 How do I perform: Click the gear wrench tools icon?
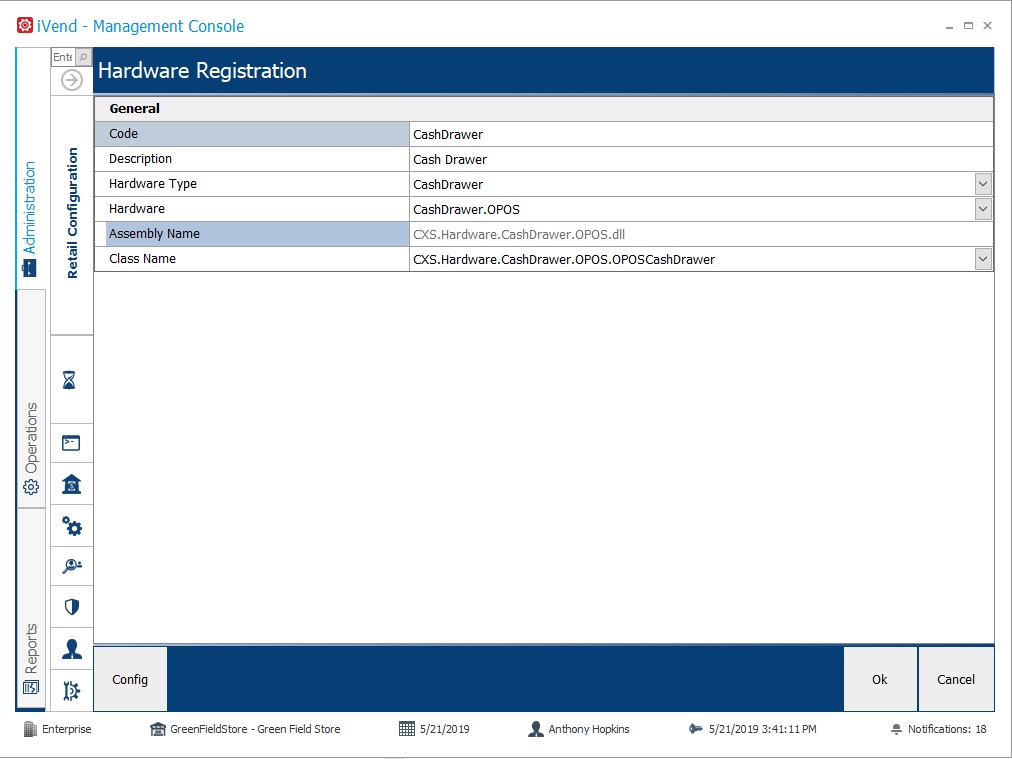[x=72, y=691]
